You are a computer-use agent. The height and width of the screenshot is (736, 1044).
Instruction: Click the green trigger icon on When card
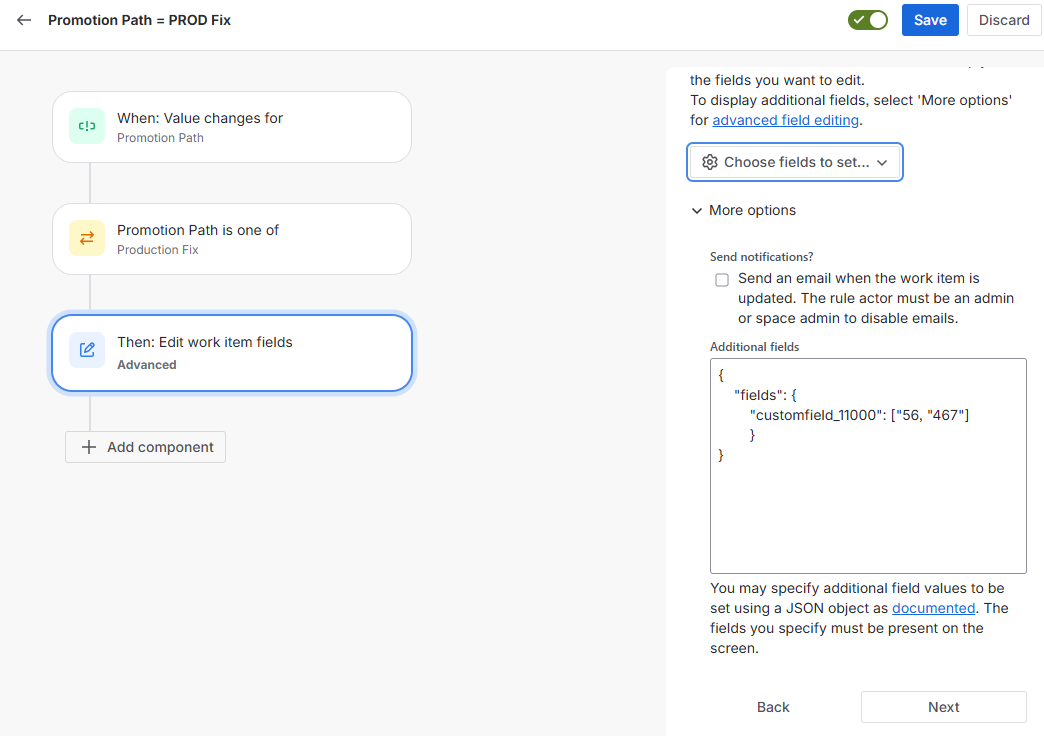87,126
